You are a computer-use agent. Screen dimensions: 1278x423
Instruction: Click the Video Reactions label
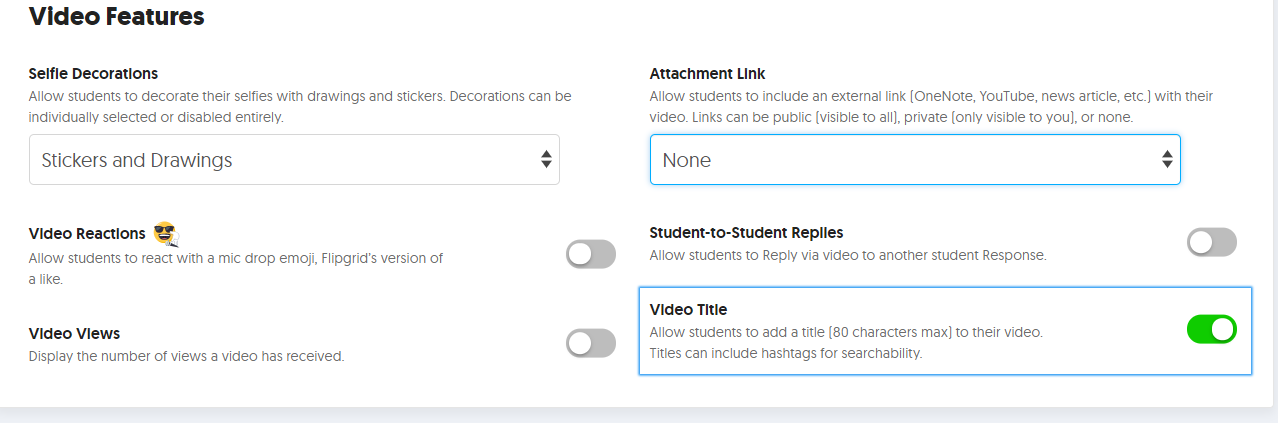pos(87,234)
